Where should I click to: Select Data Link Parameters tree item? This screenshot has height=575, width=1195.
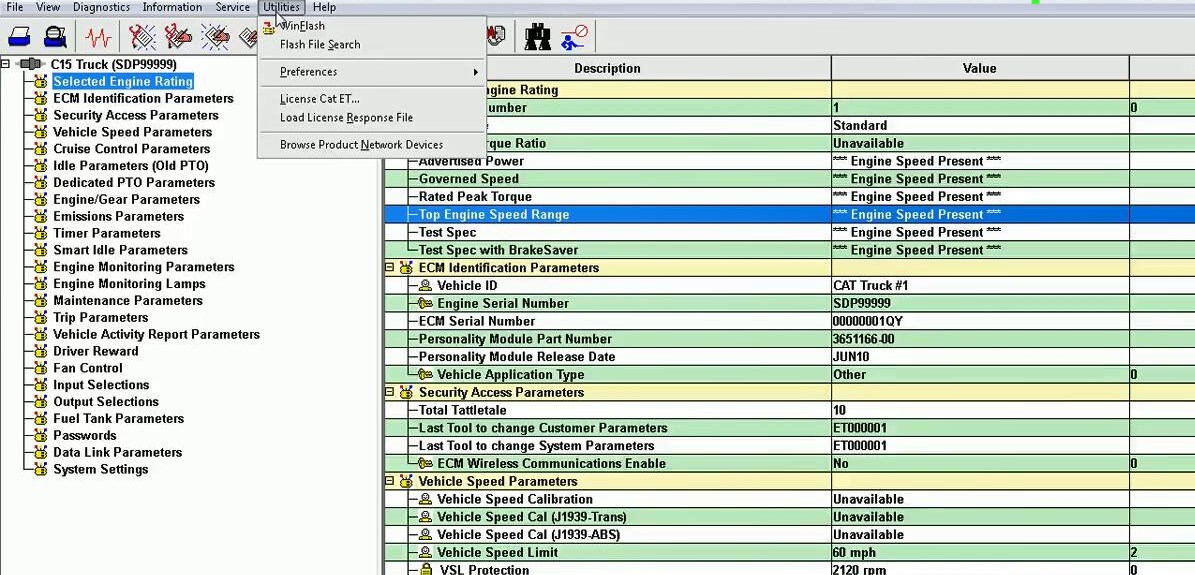tap(117, 452)
